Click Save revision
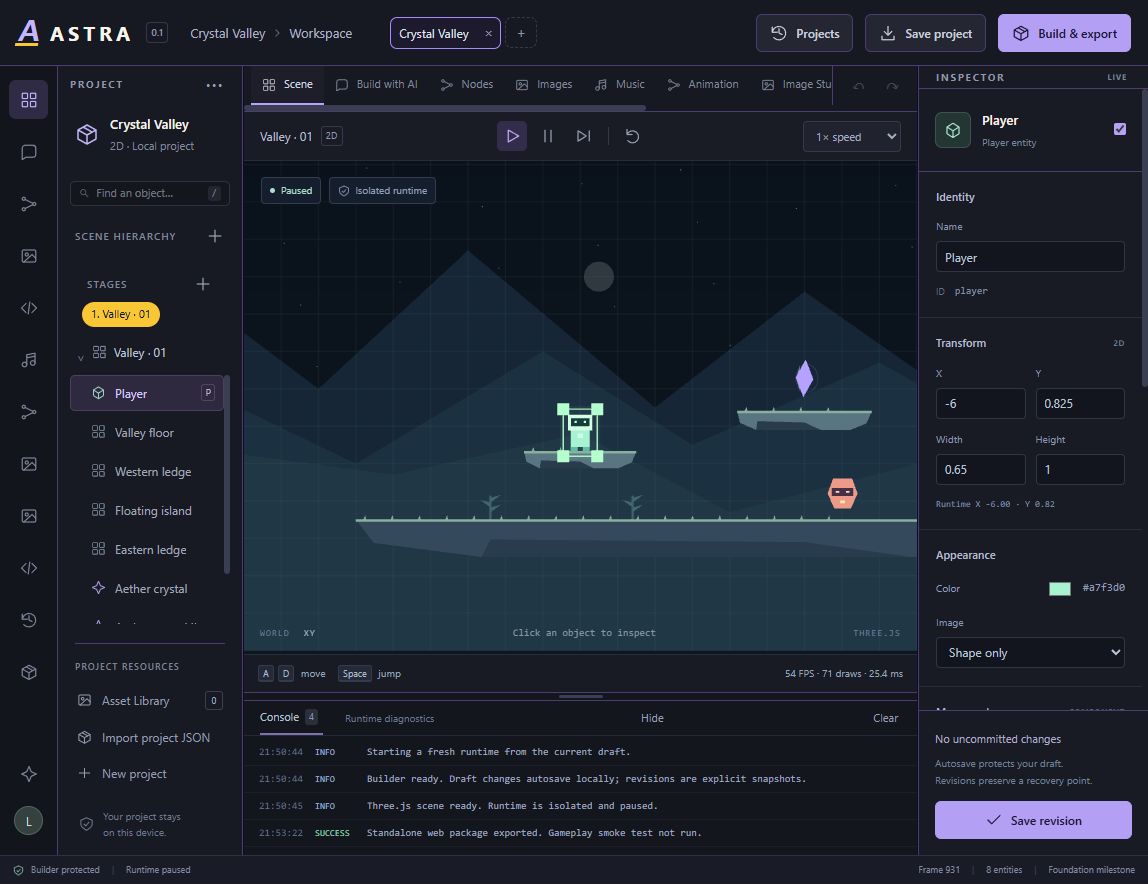Screen dimensions: 1148x884 coord(1032,820)
